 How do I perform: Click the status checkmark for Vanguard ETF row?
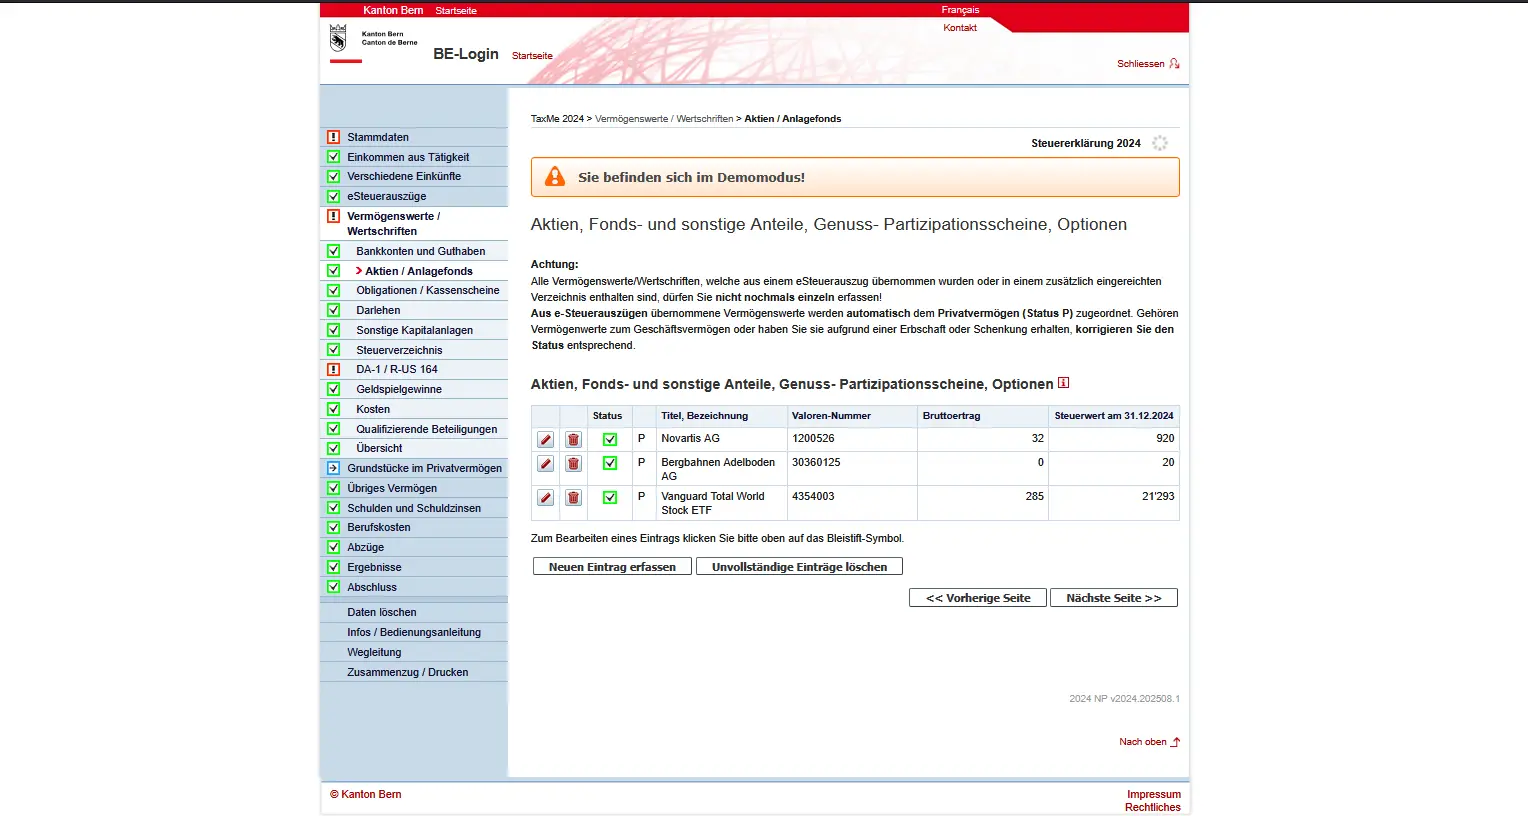pyautogui.click(x=610, y=498)
